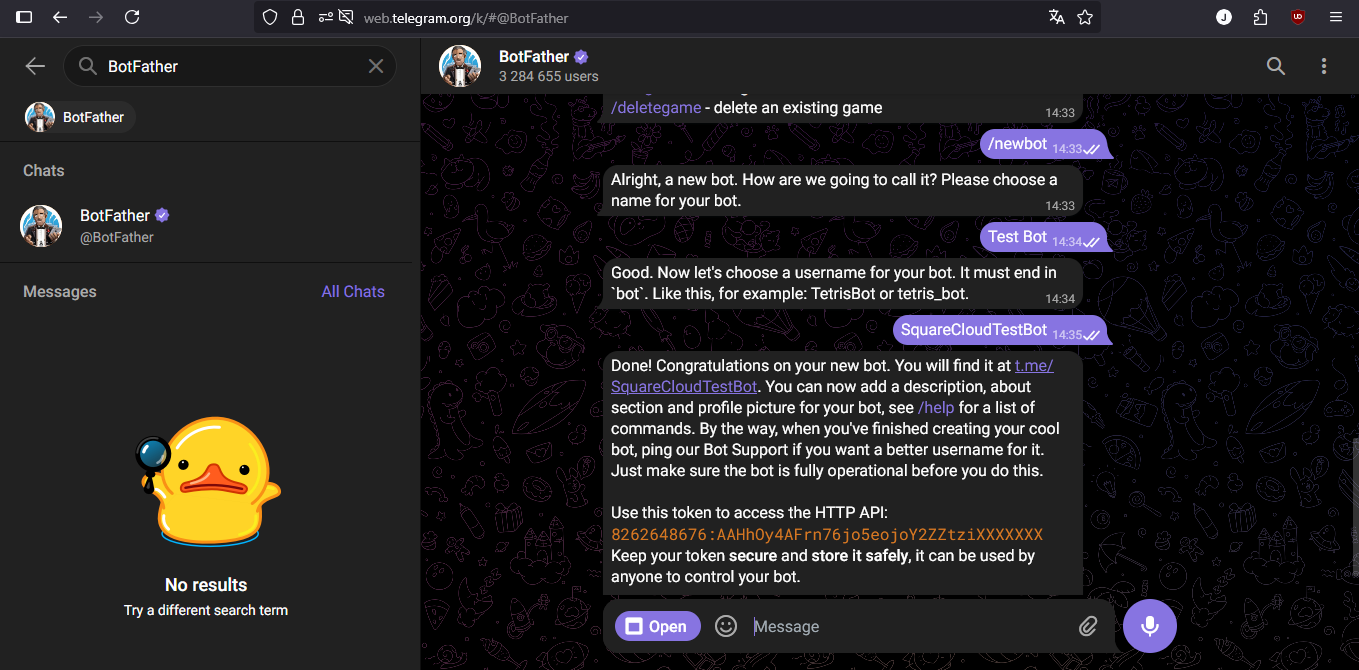1359x670 pixels.
Task: Go back from the search panel
Action: 35,66
